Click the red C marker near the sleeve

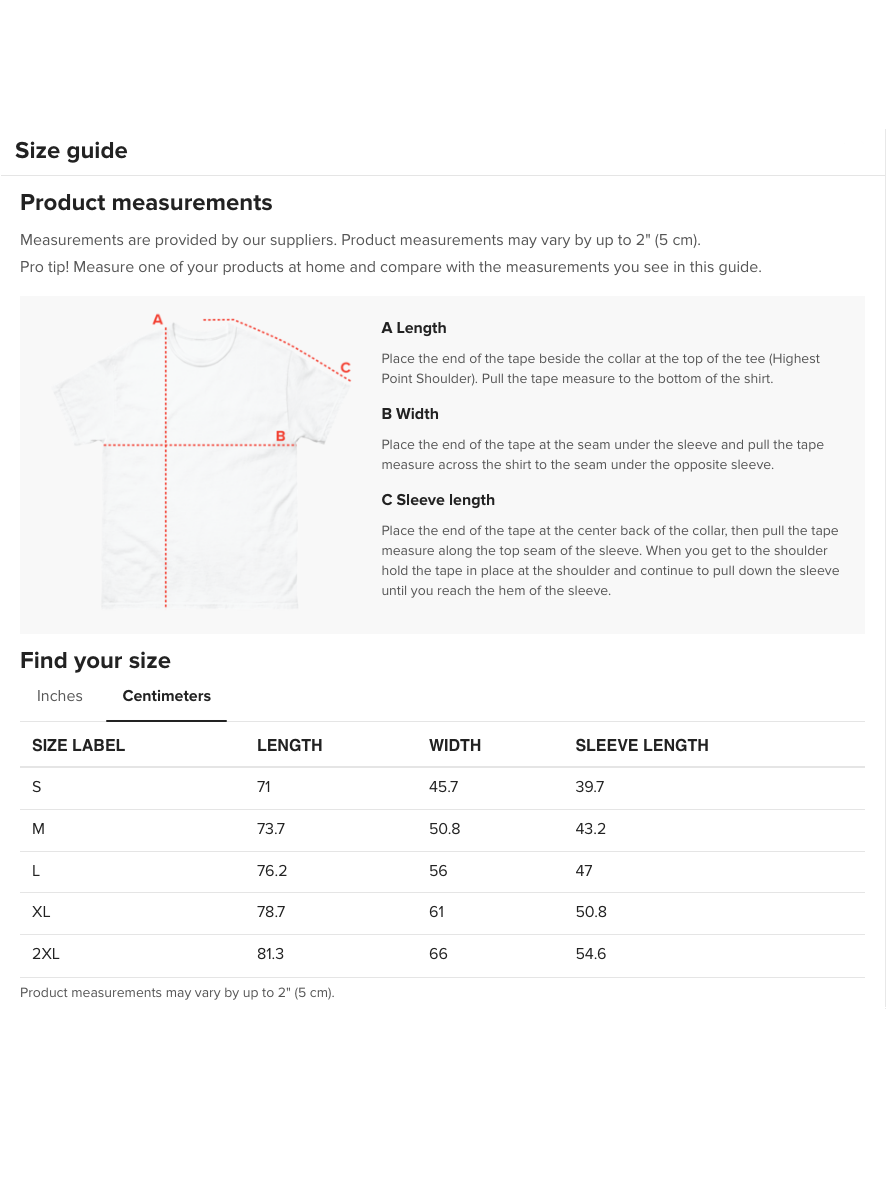coord(345,367)
